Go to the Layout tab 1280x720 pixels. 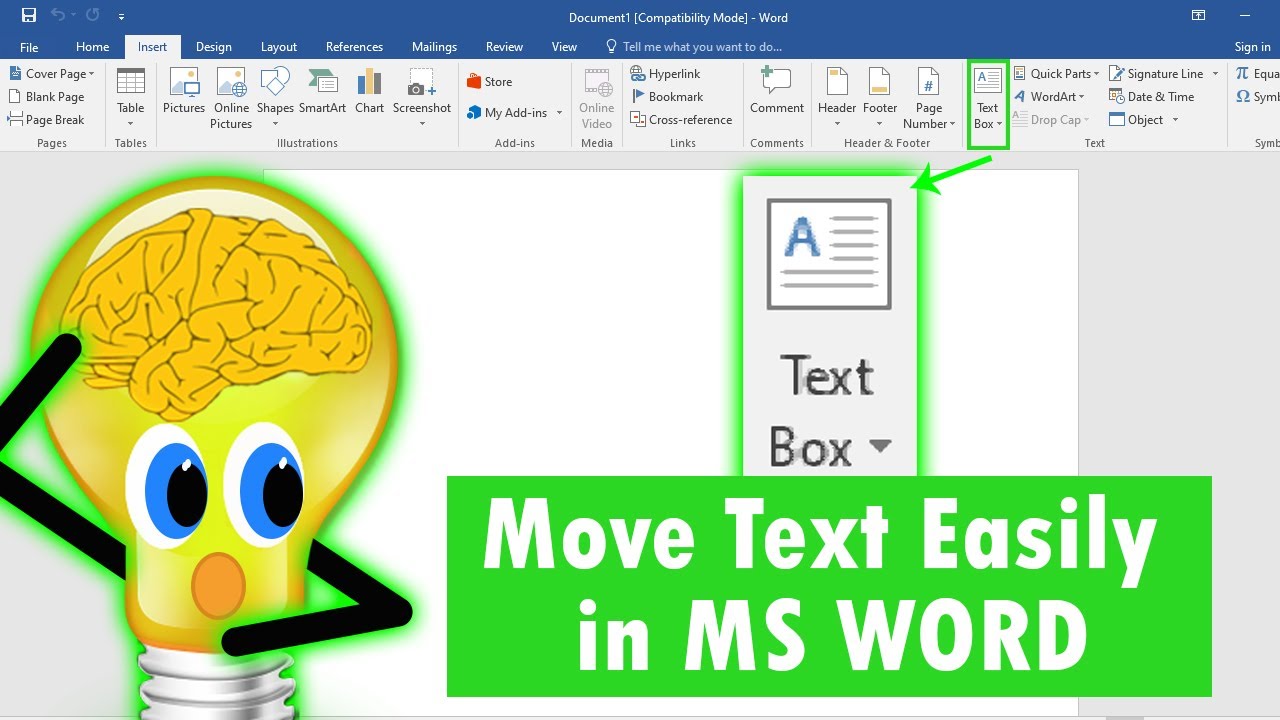tap(279, 47)
